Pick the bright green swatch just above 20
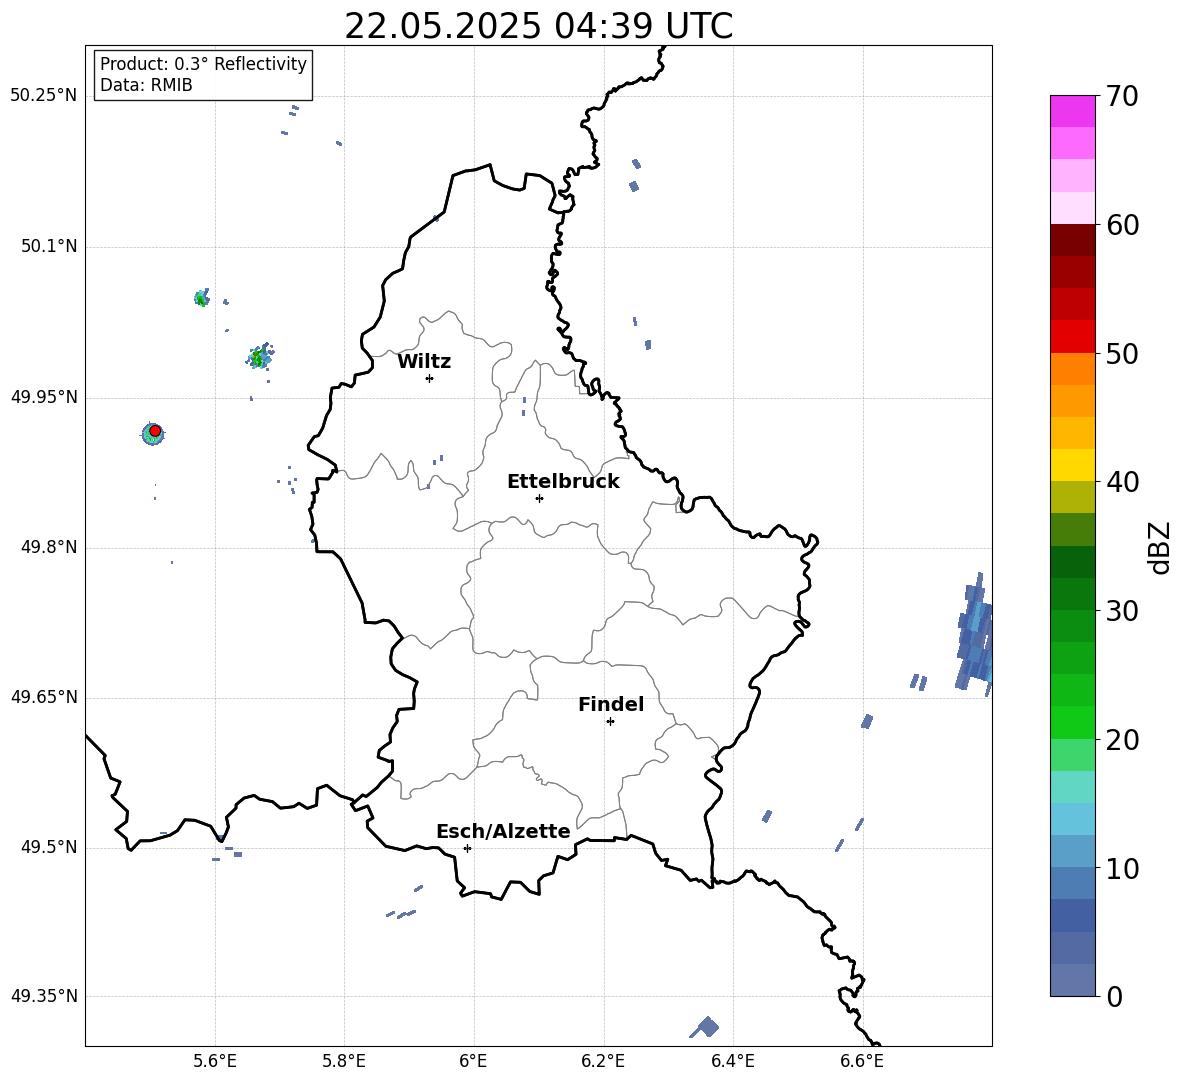Viewport: 1184px width, 1081px height. (x=1072, y=722)
